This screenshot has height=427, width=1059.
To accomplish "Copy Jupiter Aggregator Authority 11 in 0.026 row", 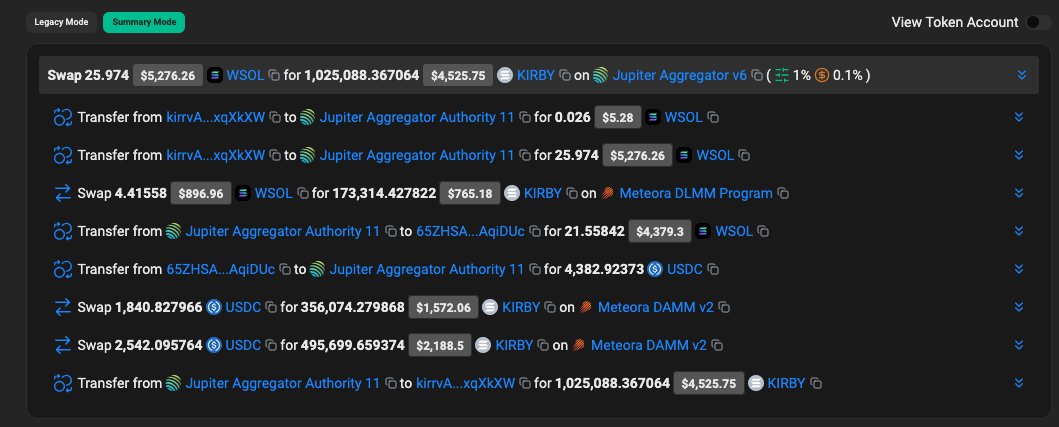I will 525,118.
